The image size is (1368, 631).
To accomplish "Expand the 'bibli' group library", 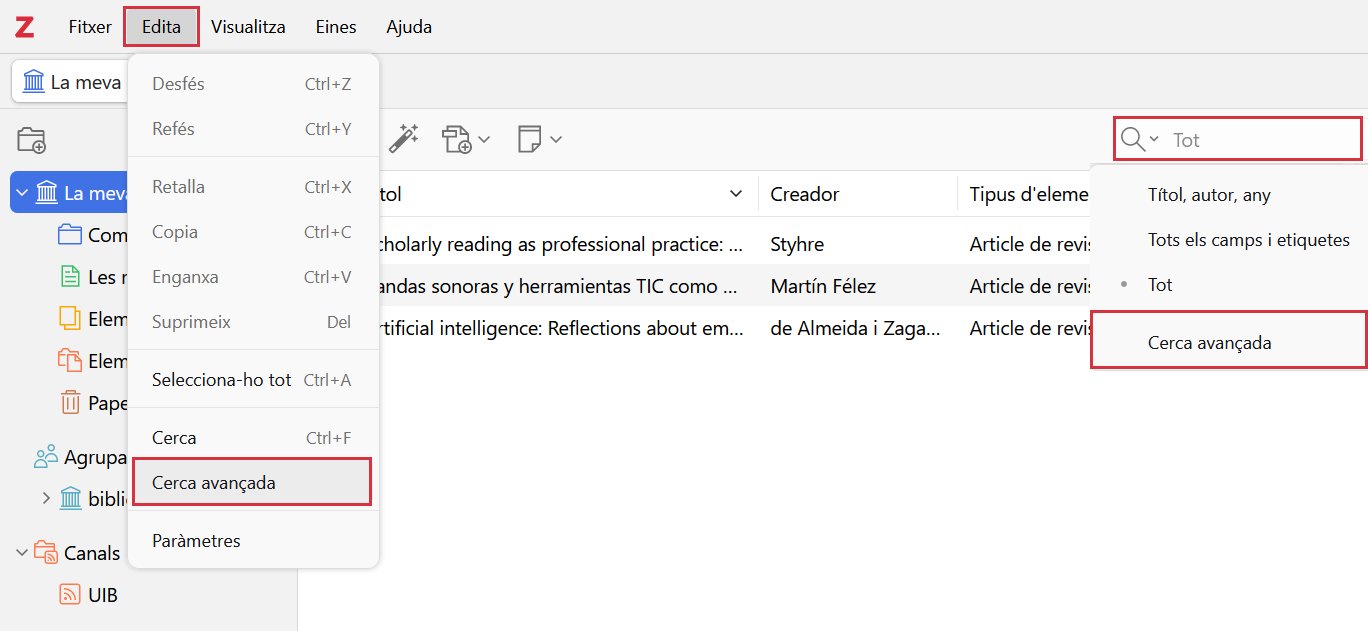I will [46, 498].
